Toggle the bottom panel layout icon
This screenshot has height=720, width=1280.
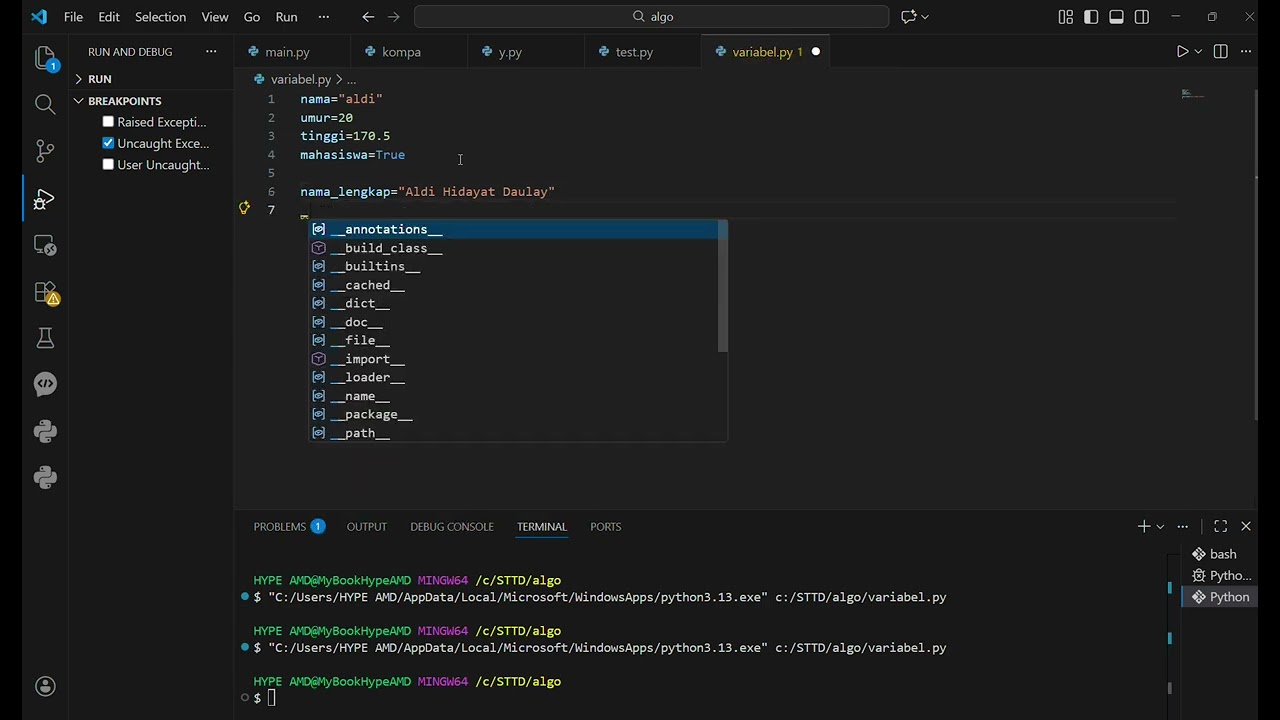click(x=1116, y=17)
